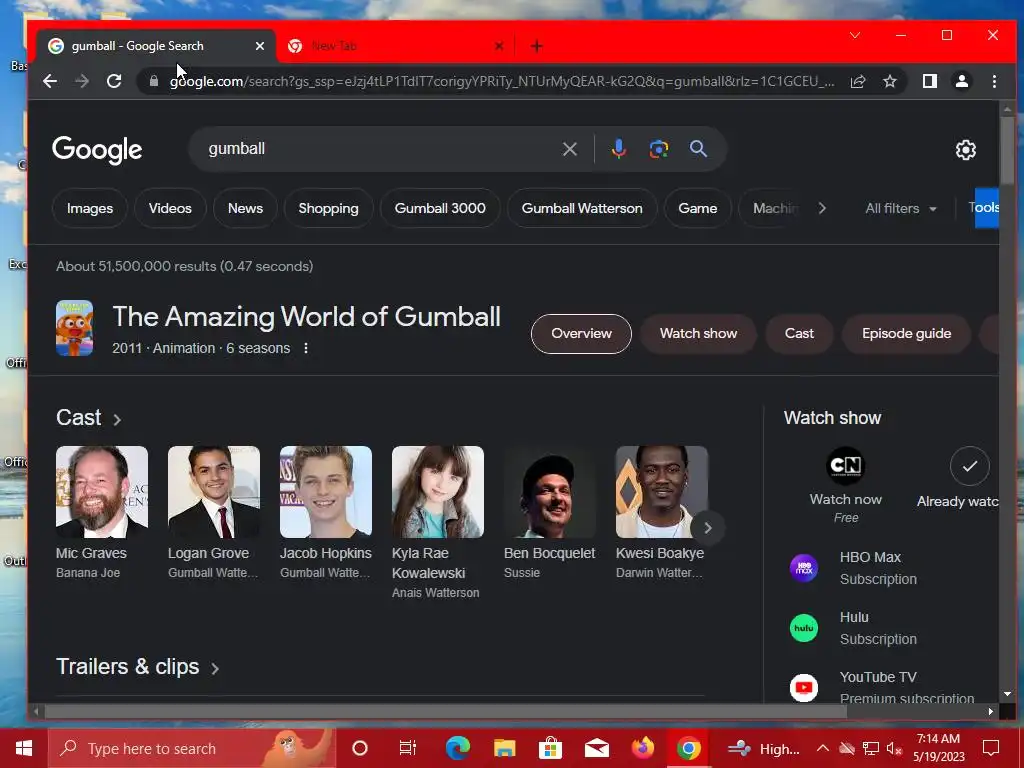Open the Chrome side panel icon
The height and width of the screenshot is (768, 1024).
pyautogui.click(x=930, y=81)
